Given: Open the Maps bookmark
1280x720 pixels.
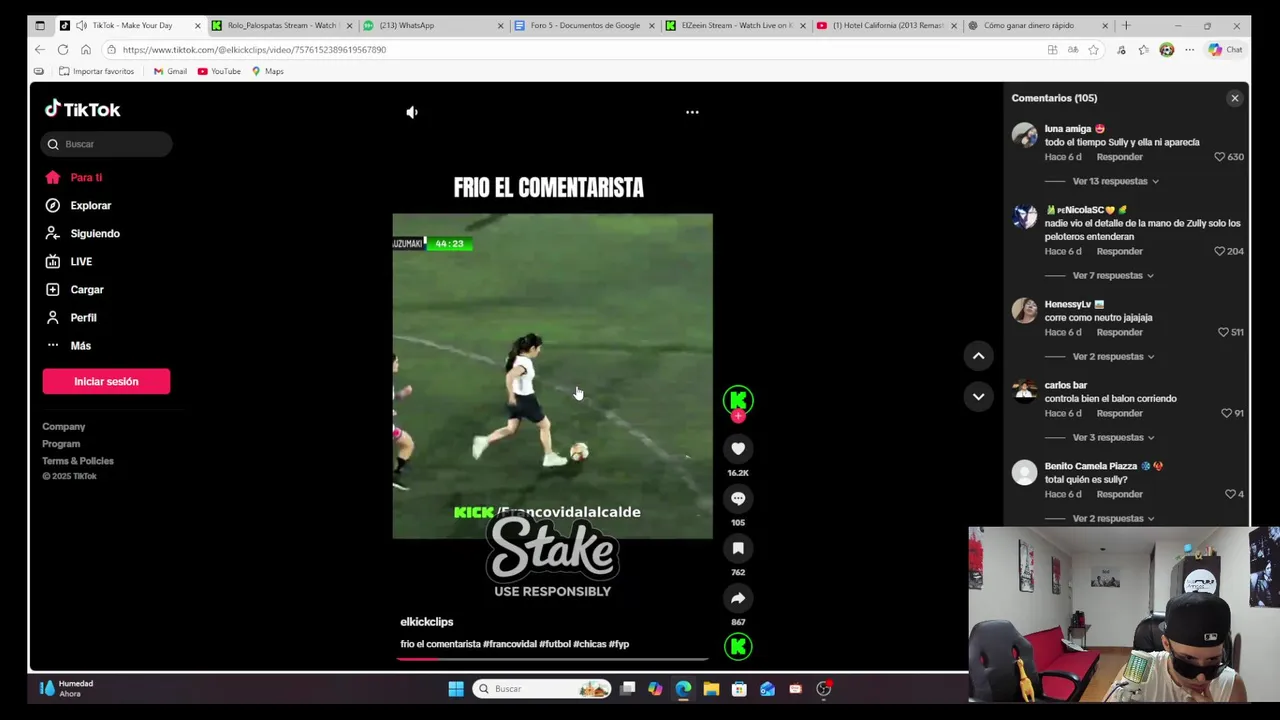Looking at the screenshot, I should [267, 71].
